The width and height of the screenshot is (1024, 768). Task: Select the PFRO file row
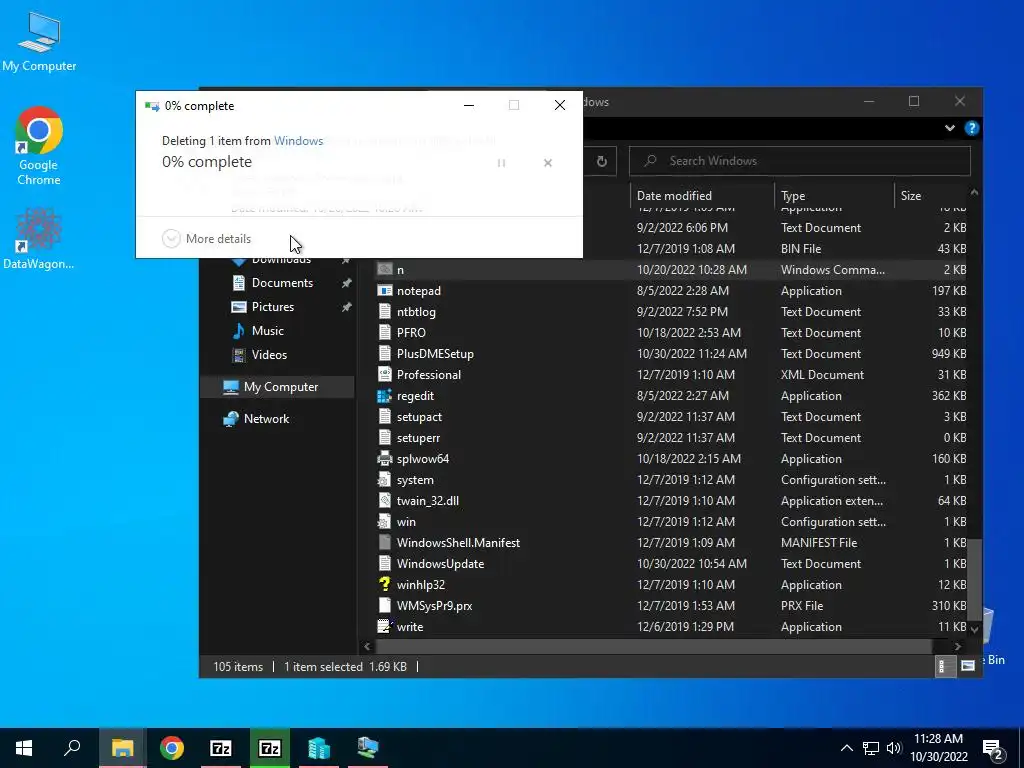[x=670, y=332]
